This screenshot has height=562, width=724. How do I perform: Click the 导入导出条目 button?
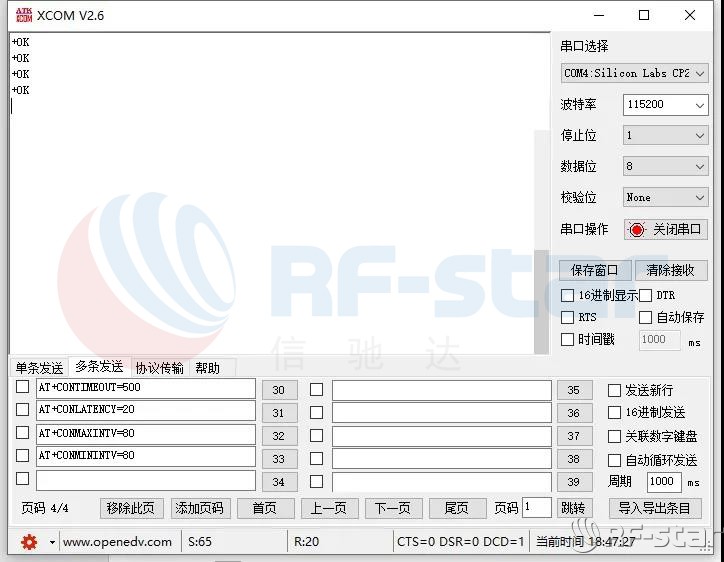655,508
